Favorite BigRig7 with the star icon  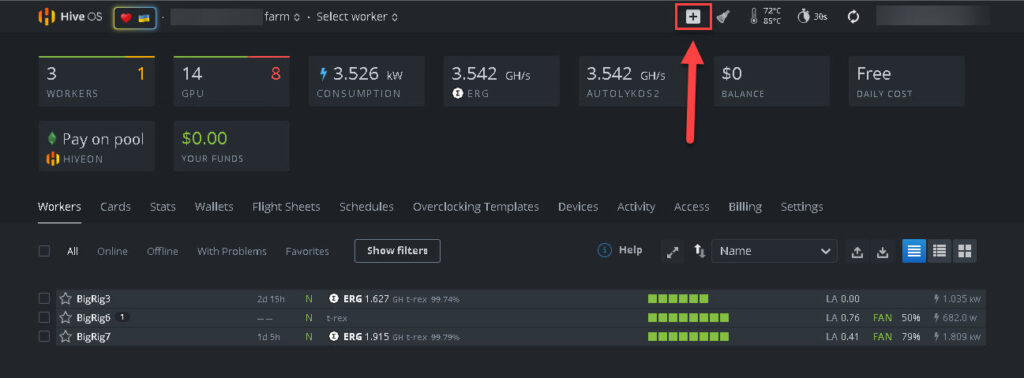point(65,337)
